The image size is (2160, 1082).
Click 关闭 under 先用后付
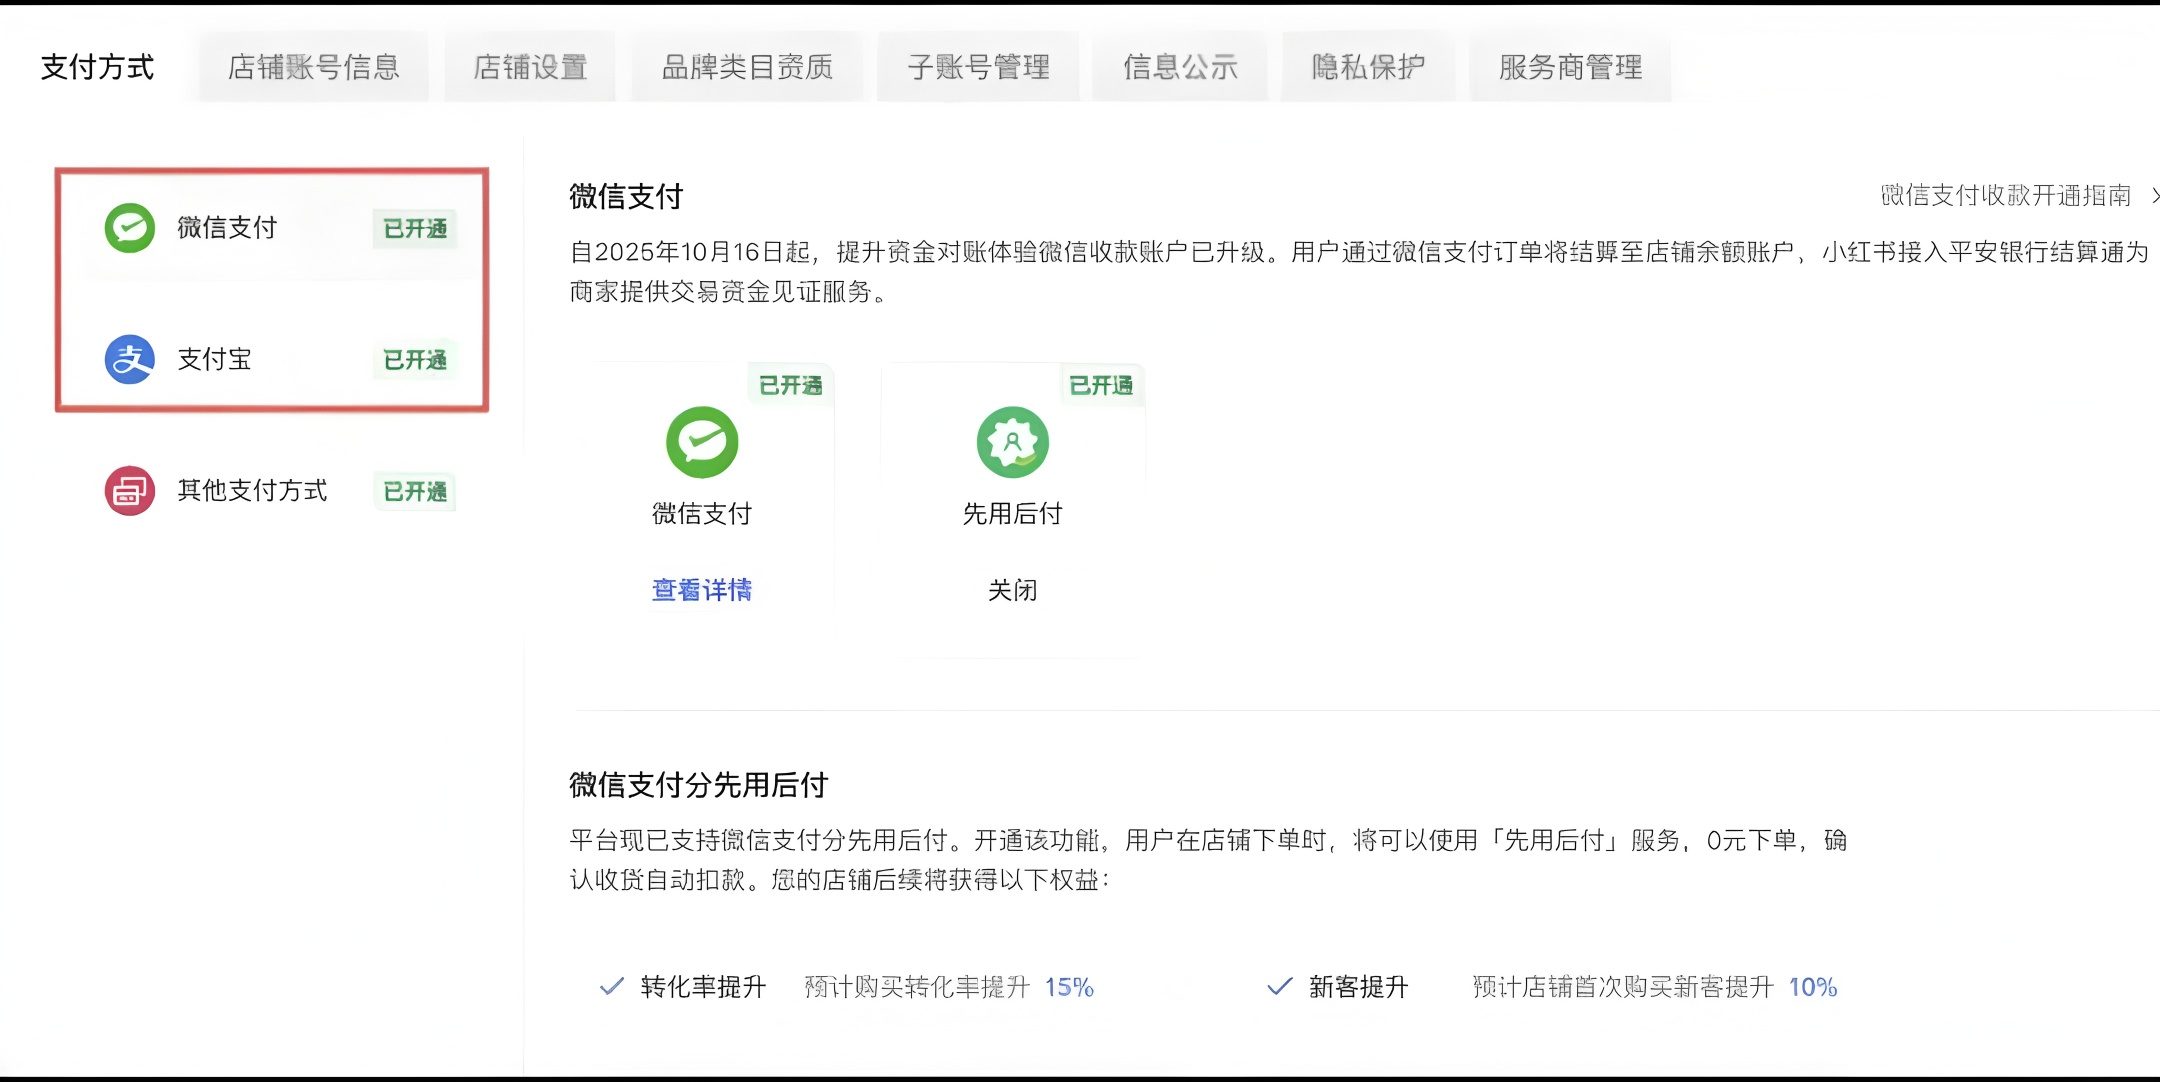coord(1013,590)
